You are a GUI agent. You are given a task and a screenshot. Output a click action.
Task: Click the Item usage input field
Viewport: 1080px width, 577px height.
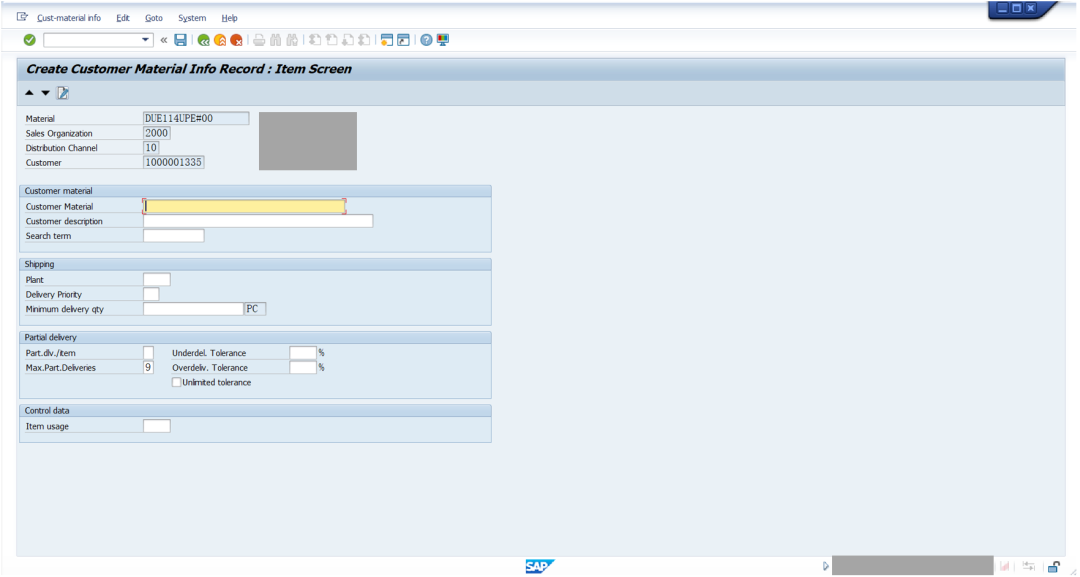point(157,426)
